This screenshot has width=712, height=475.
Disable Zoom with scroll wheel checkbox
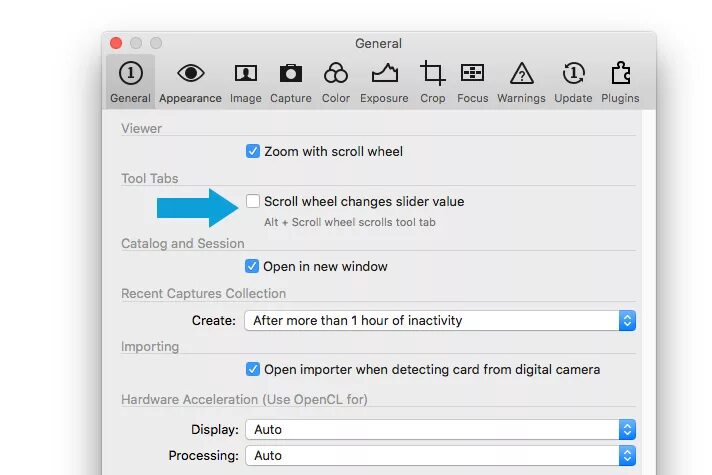click(x=253, y=151)
